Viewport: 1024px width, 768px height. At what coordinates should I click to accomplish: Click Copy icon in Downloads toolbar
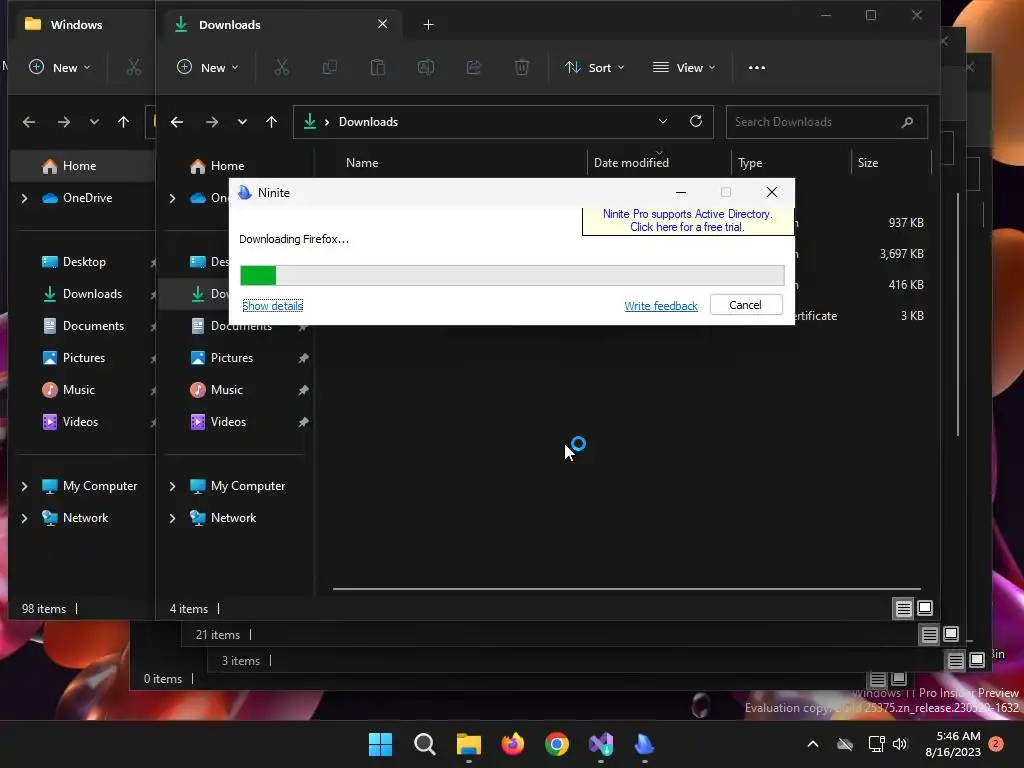[330, 67]
